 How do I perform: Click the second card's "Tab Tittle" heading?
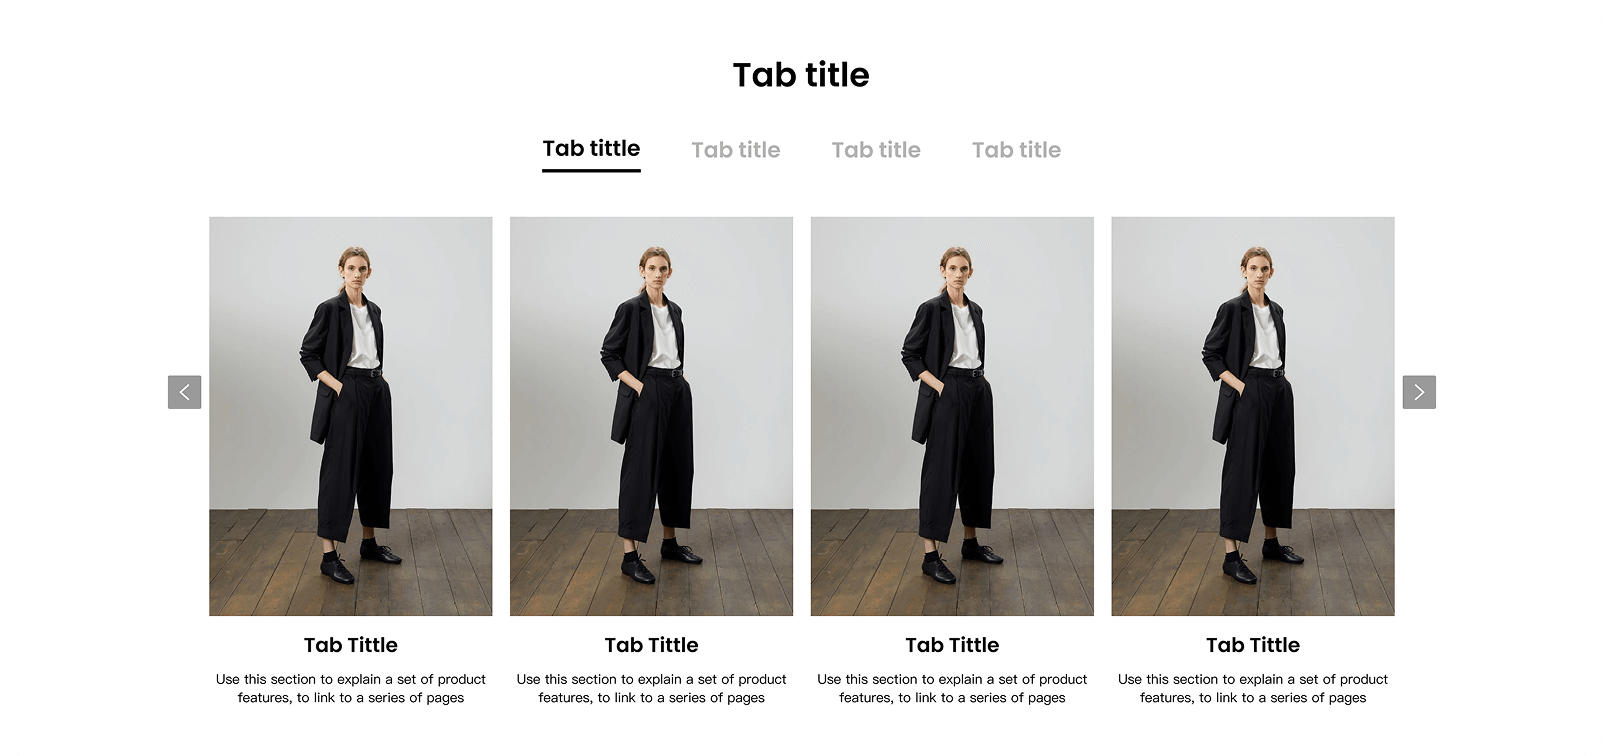[x=651, y=645]
